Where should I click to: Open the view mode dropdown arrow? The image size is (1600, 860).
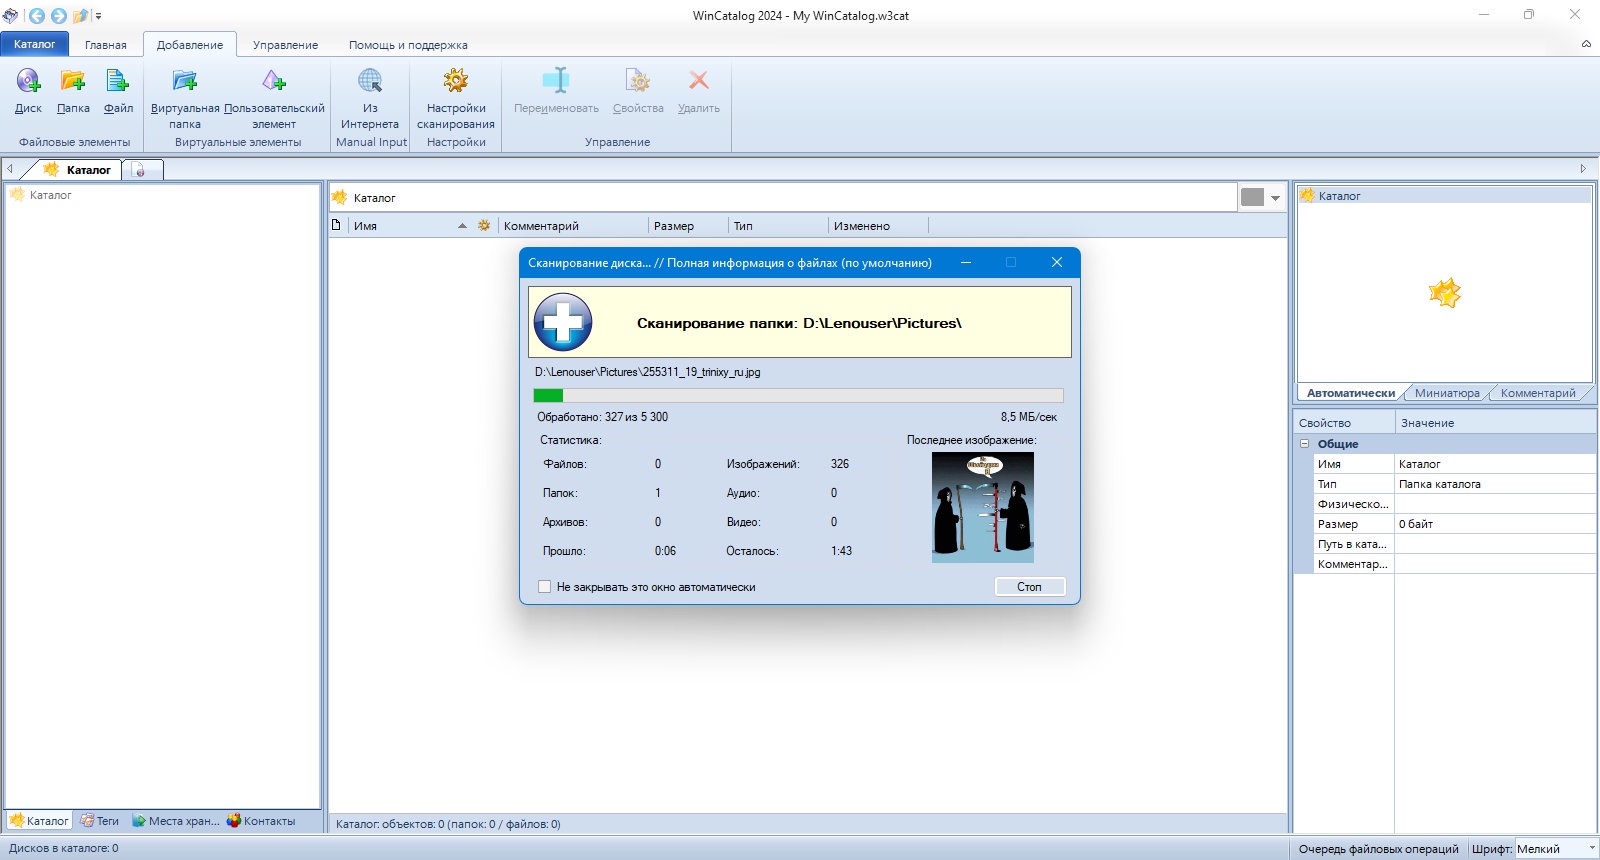(x=1275, y=198)
